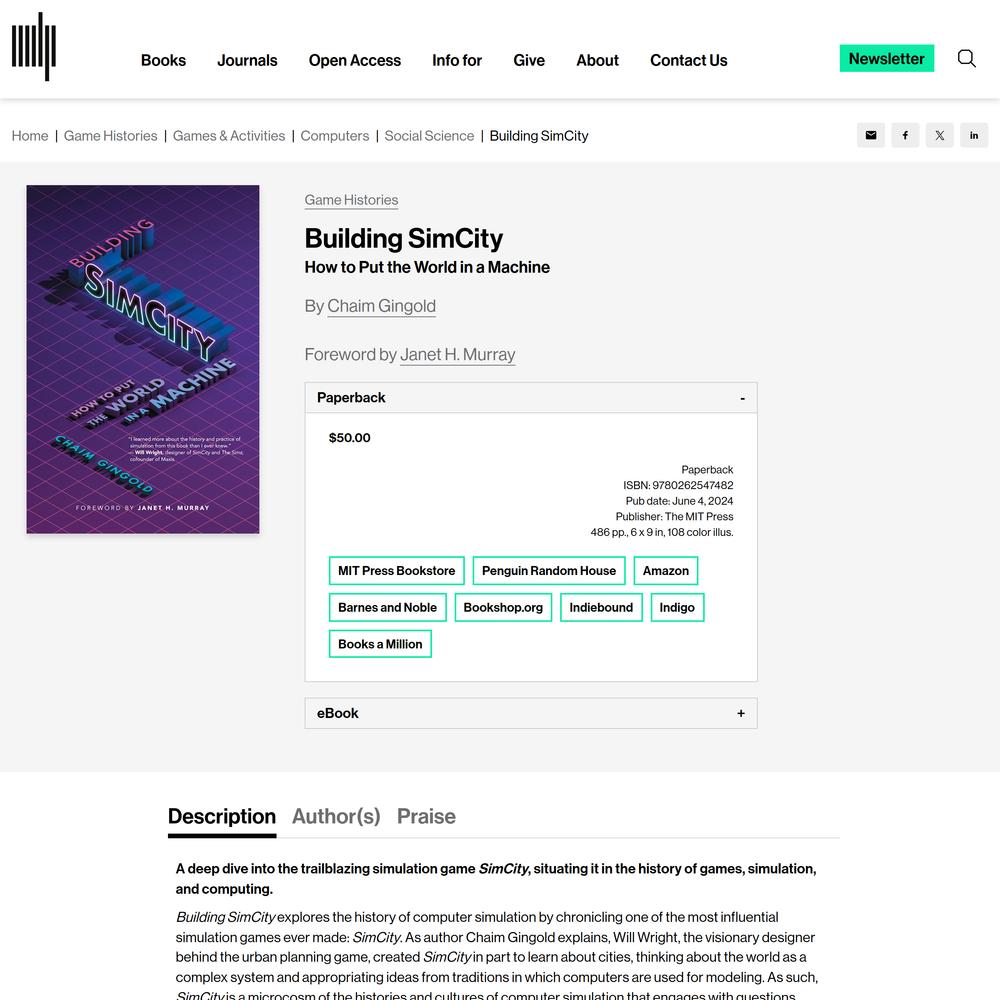Share on Facebook icon
This screenshot has width=1000, height=1000.
tap(905, 135)
